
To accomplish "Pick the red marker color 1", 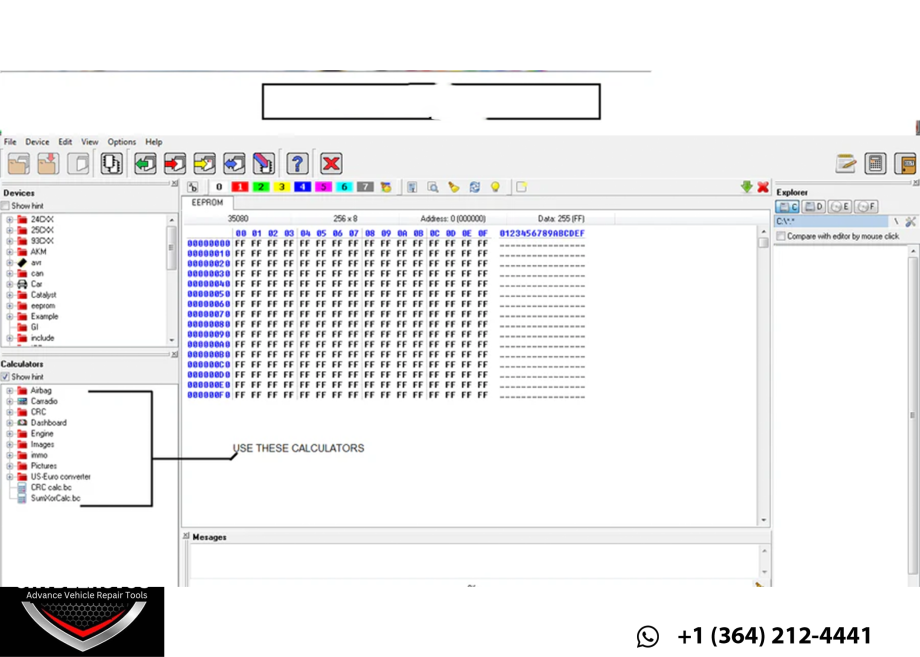I will coord(239,187).
